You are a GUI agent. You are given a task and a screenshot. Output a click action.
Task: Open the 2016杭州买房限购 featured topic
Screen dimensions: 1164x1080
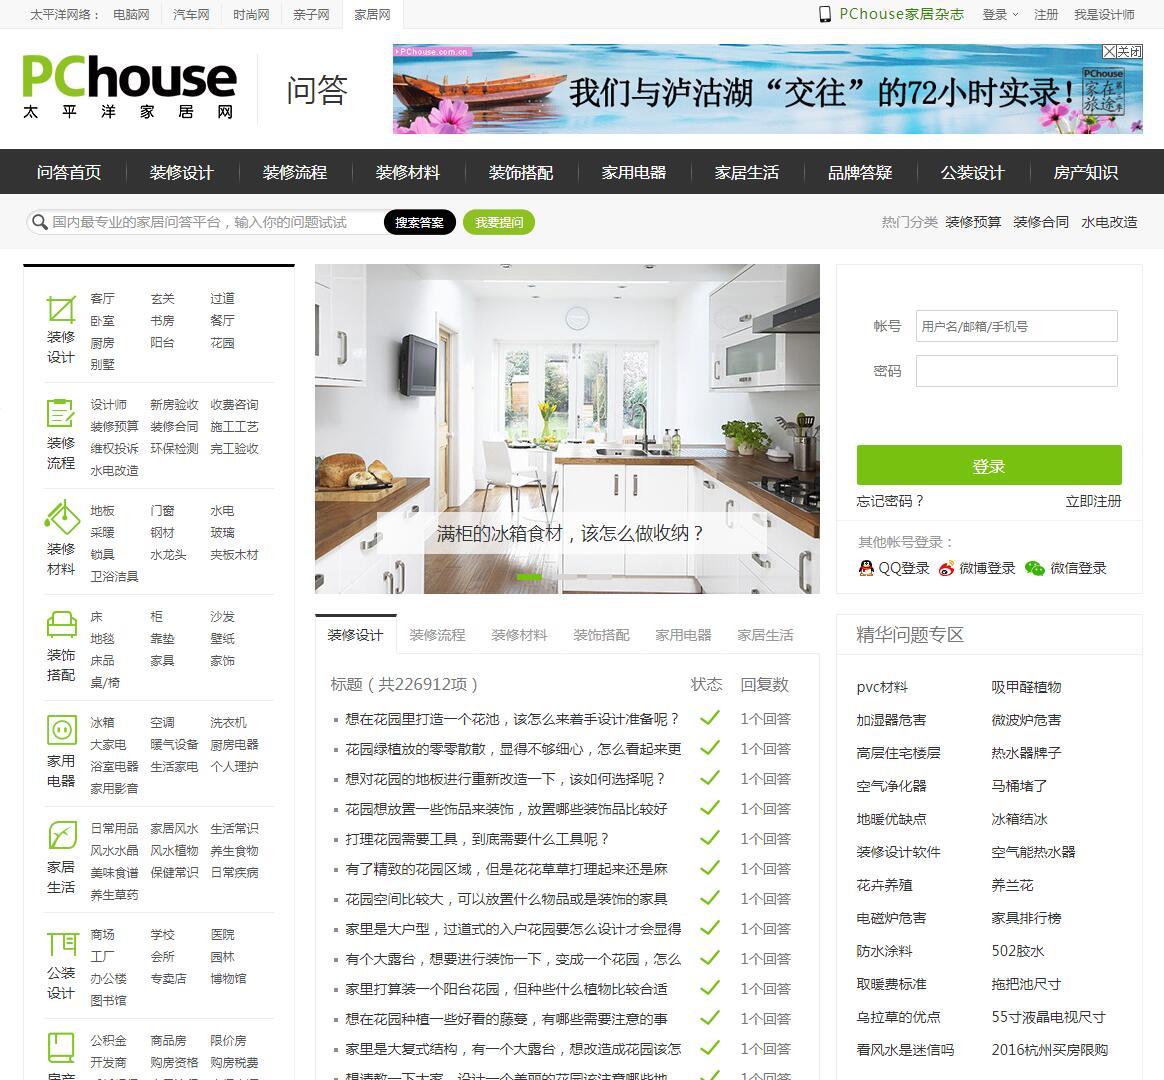point(1050,1050)
